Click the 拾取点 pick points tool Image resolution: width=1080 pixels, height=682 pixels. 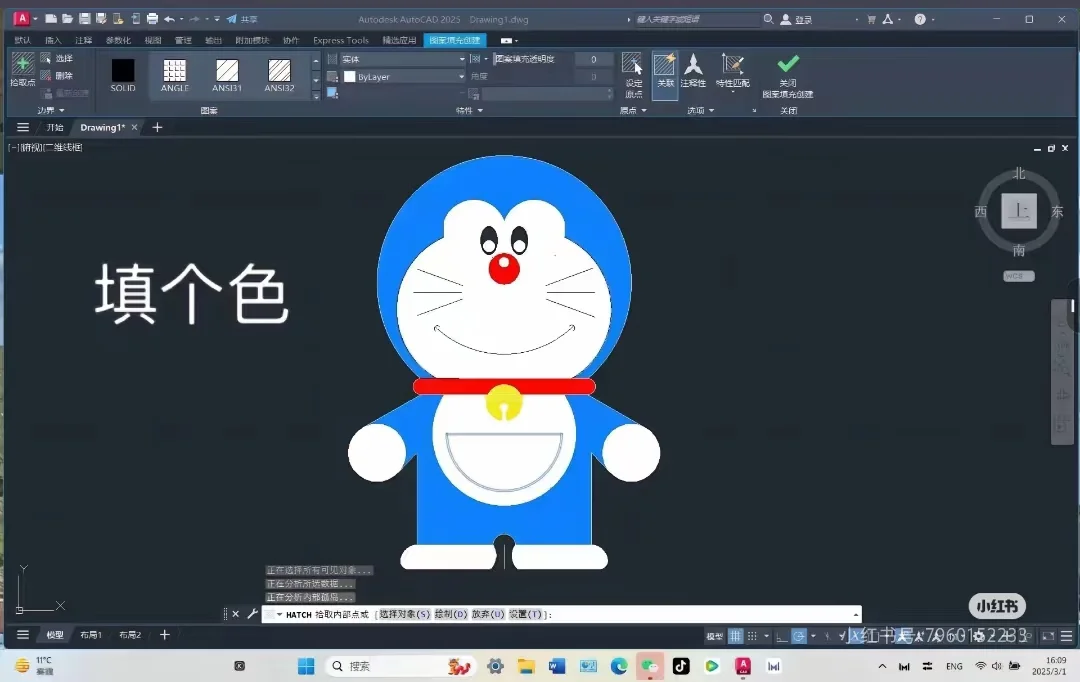point(22,70)
